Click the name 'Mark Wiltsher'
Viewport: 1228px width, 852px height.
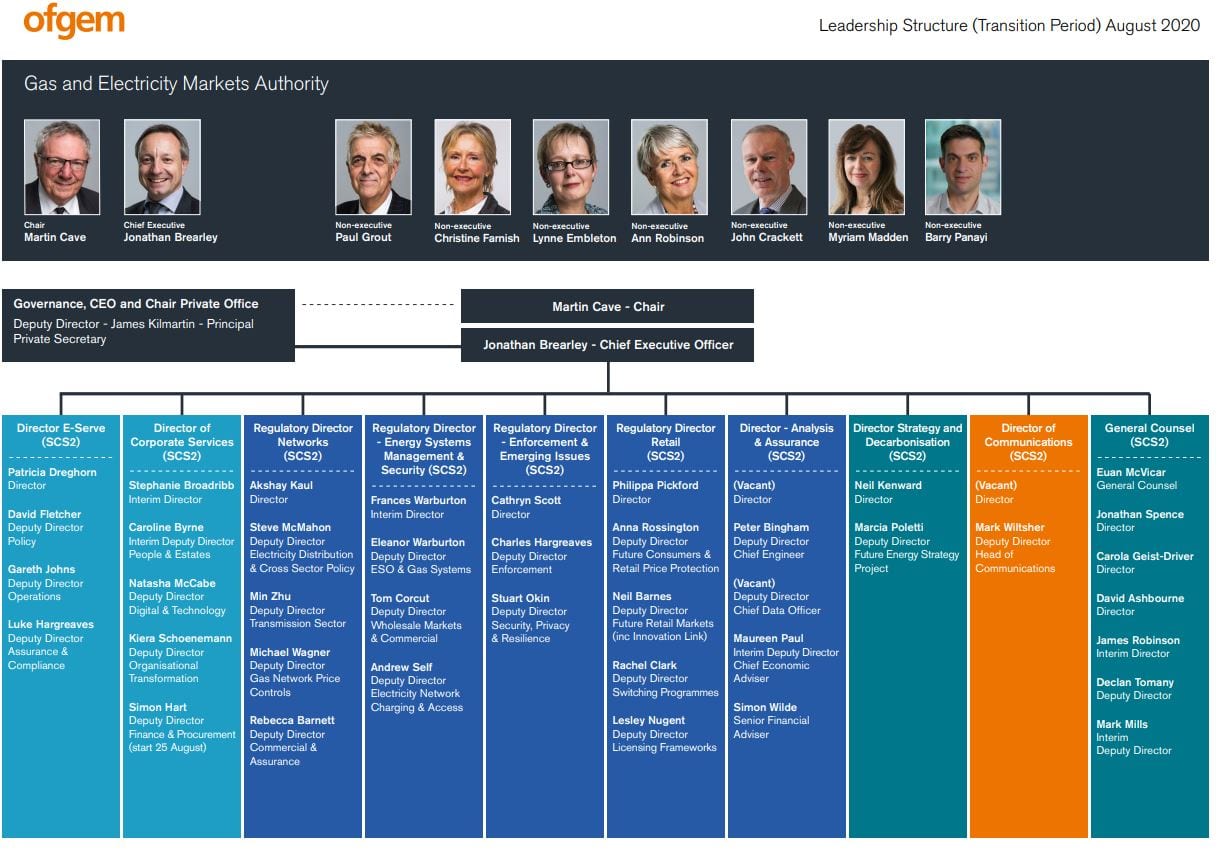pos(1010,528)
